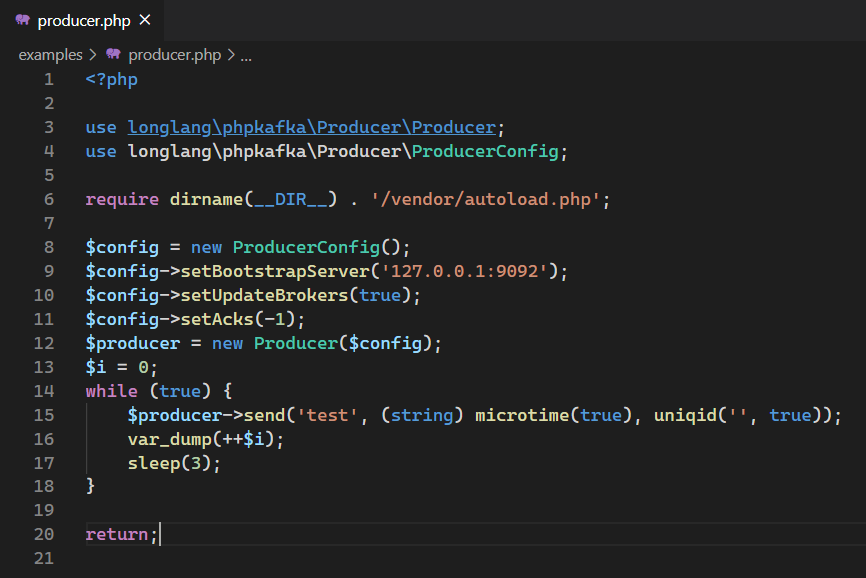
Task: Click the <?php opening tag
Action: pos(112,79)
